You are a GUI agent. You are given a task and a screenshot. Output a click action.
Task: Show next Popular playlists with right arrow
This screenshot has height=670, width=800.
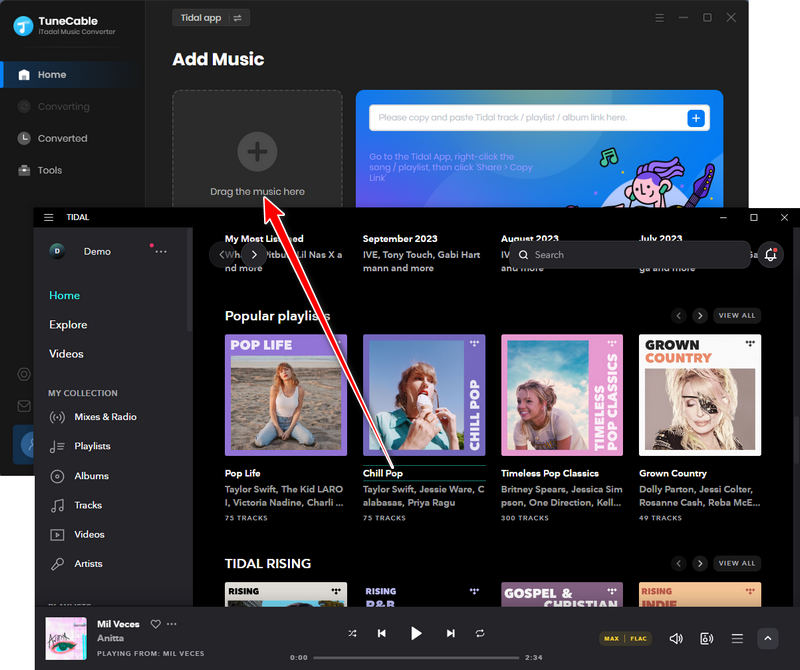tap(700, 316)
